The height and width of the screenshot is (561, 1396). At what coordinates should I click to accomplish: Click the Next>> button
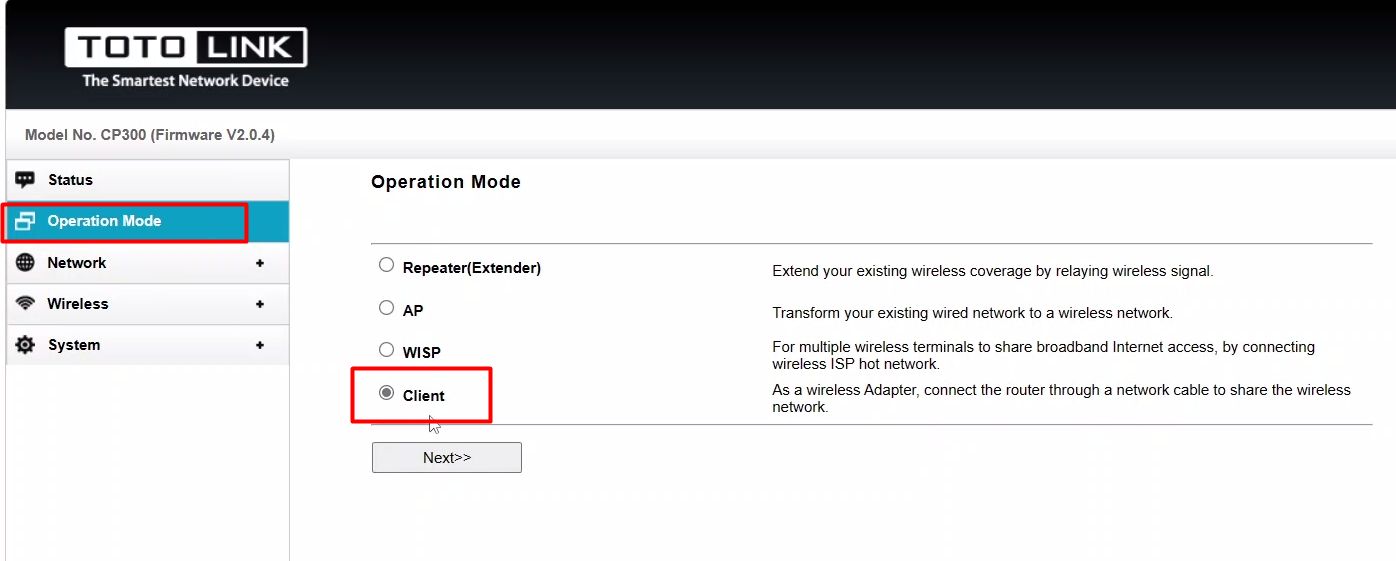447,458
